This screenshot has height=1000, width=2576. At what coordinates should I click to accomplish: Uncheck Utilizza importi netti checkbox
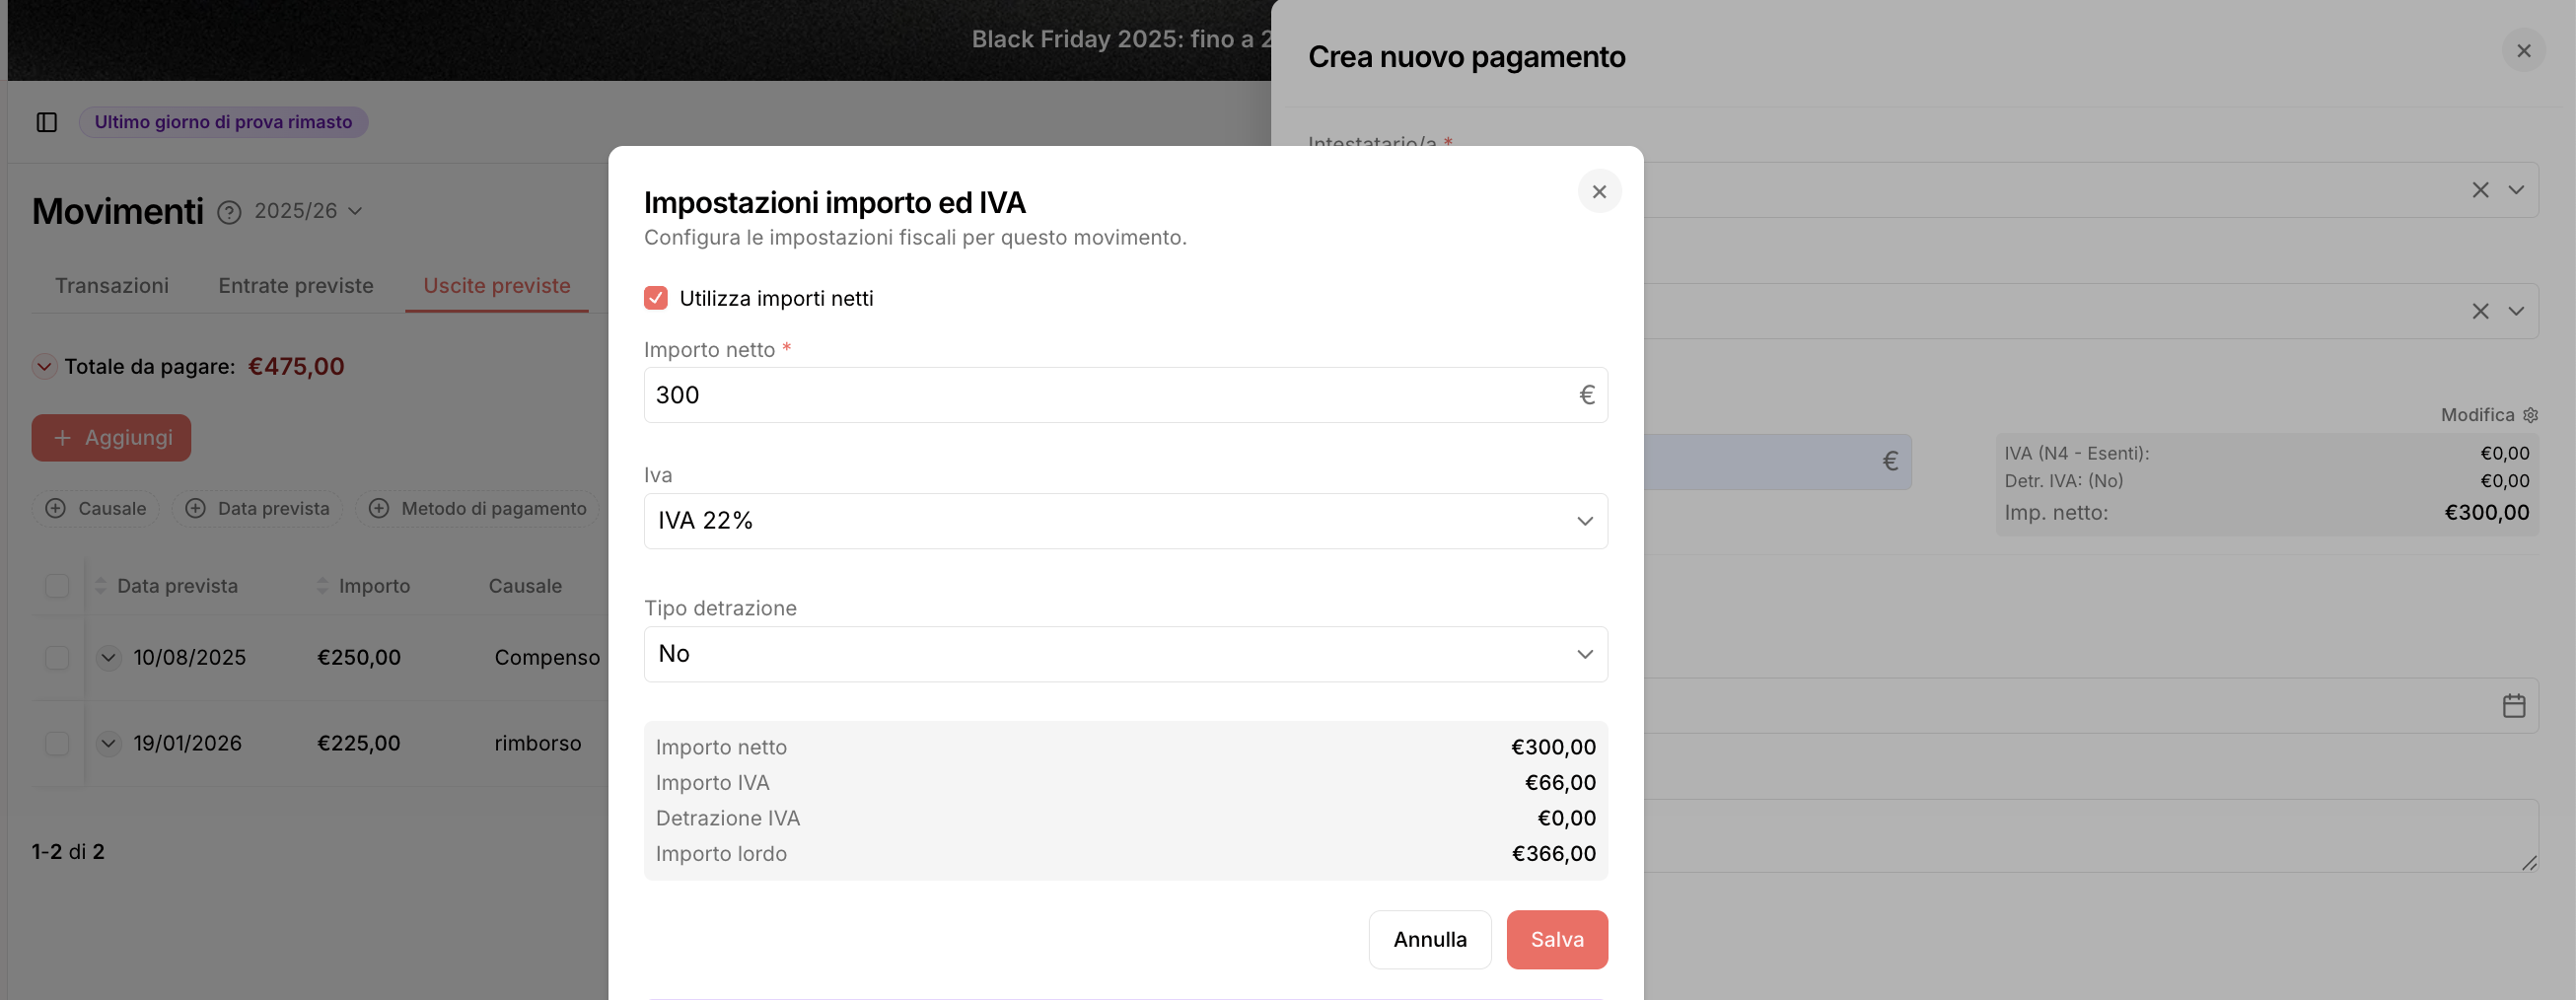(656, 298)
